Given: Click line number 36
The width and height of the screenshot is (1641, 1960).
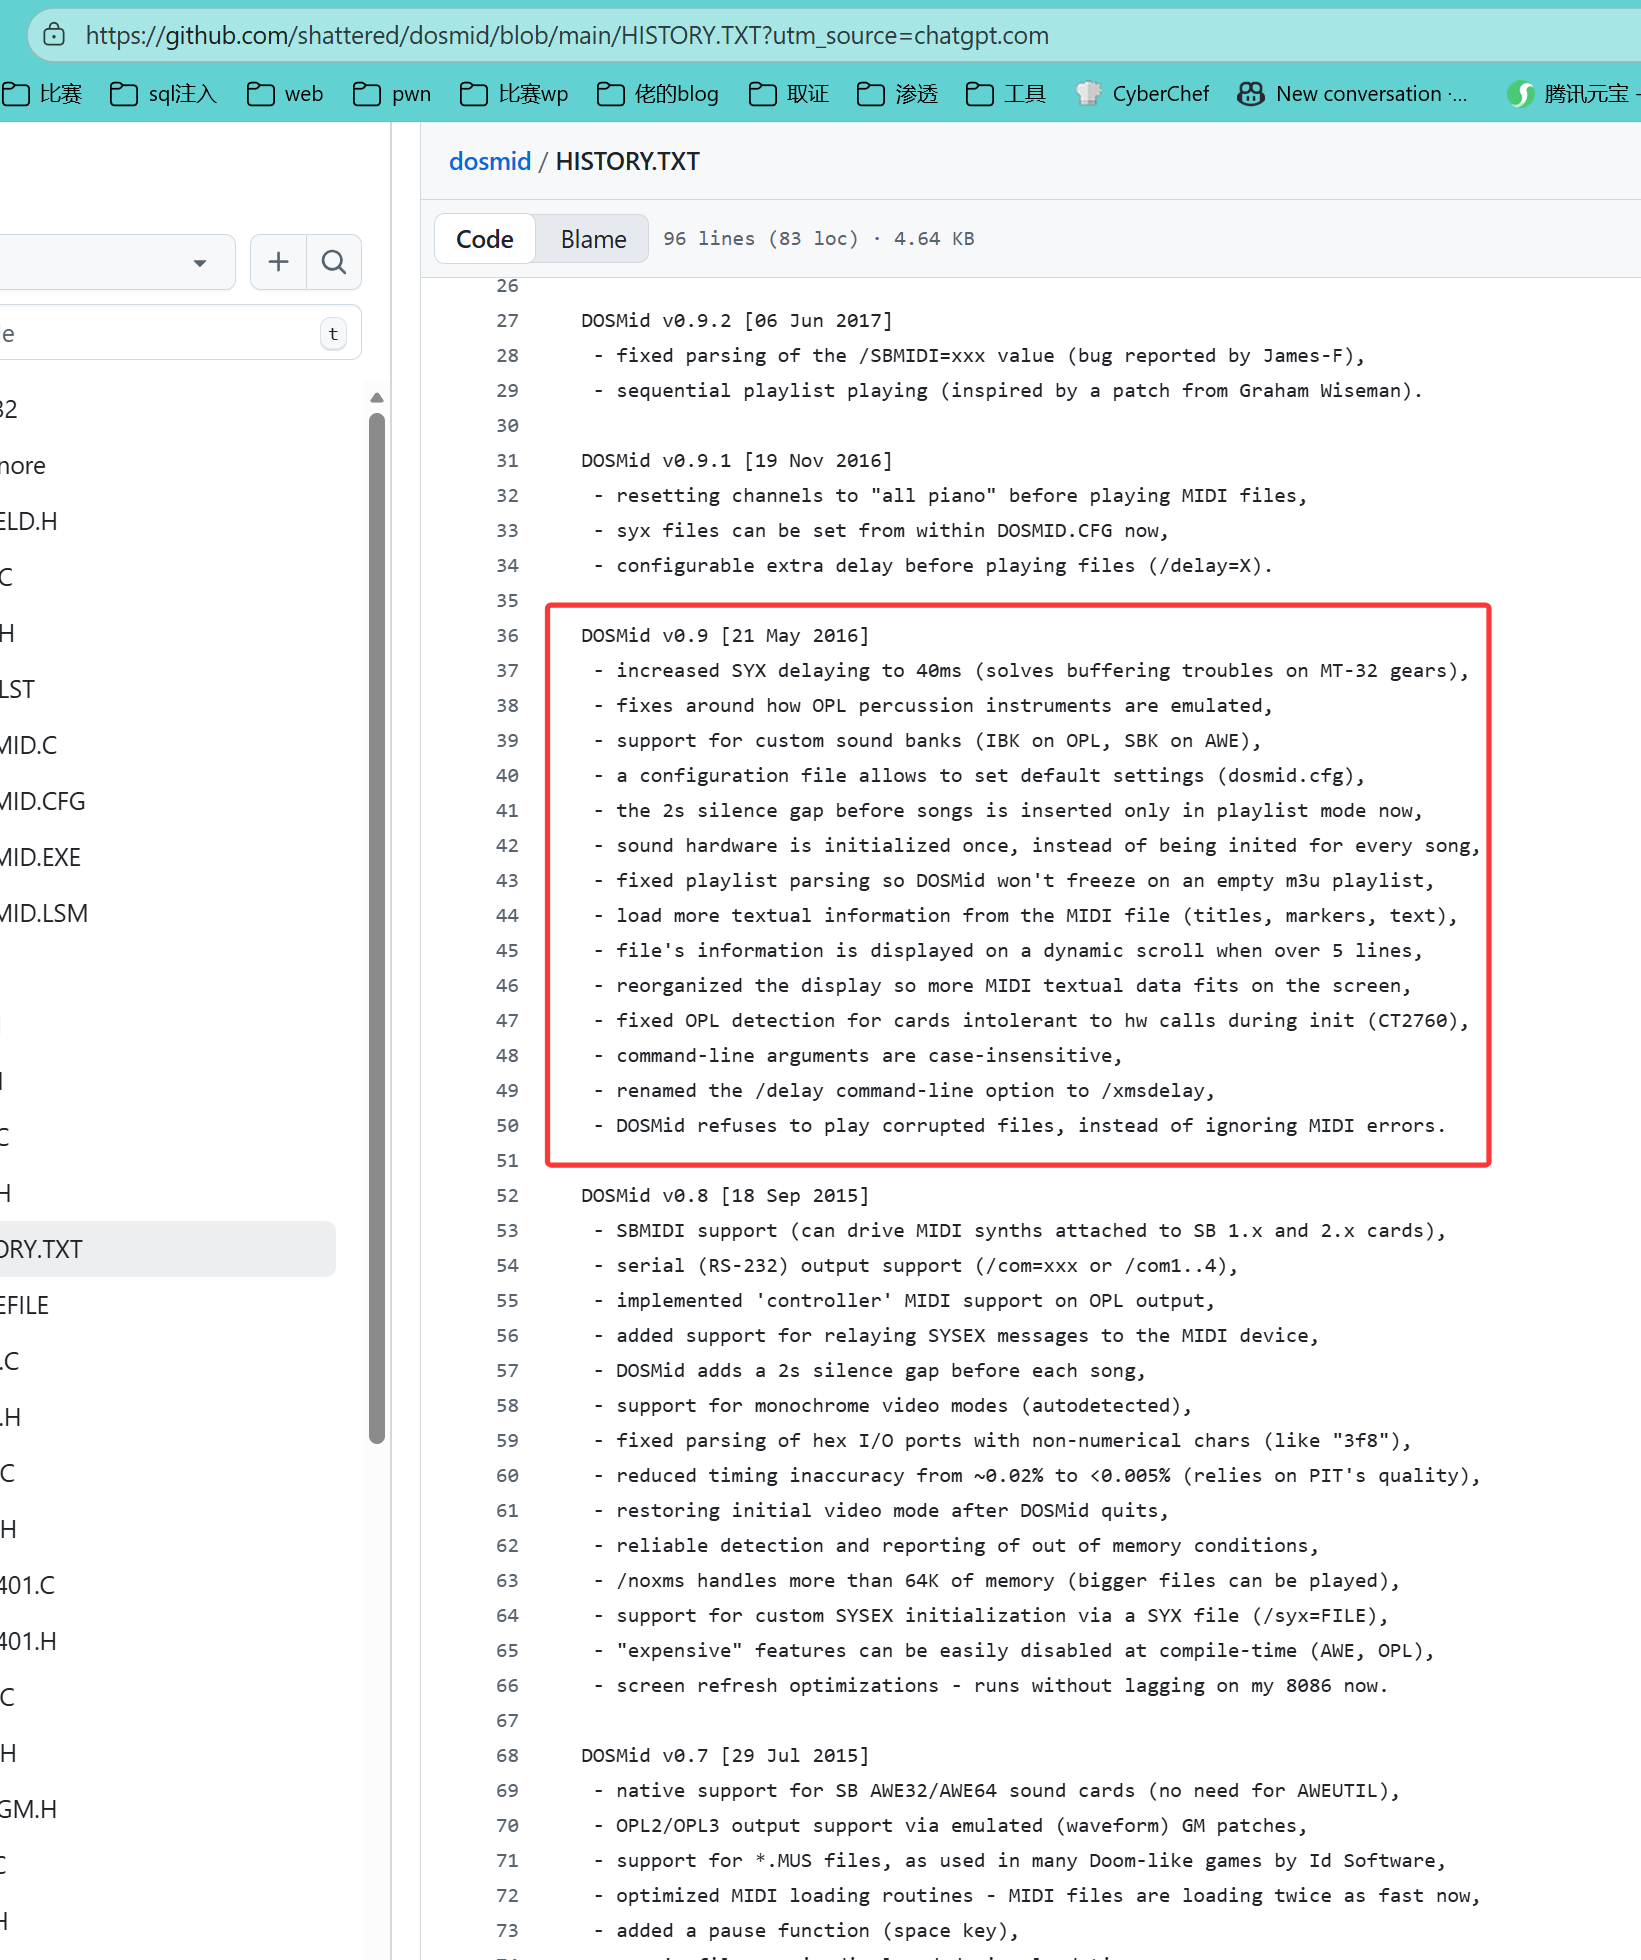Looking at the screenshot, I should click(x=507, y=636).
